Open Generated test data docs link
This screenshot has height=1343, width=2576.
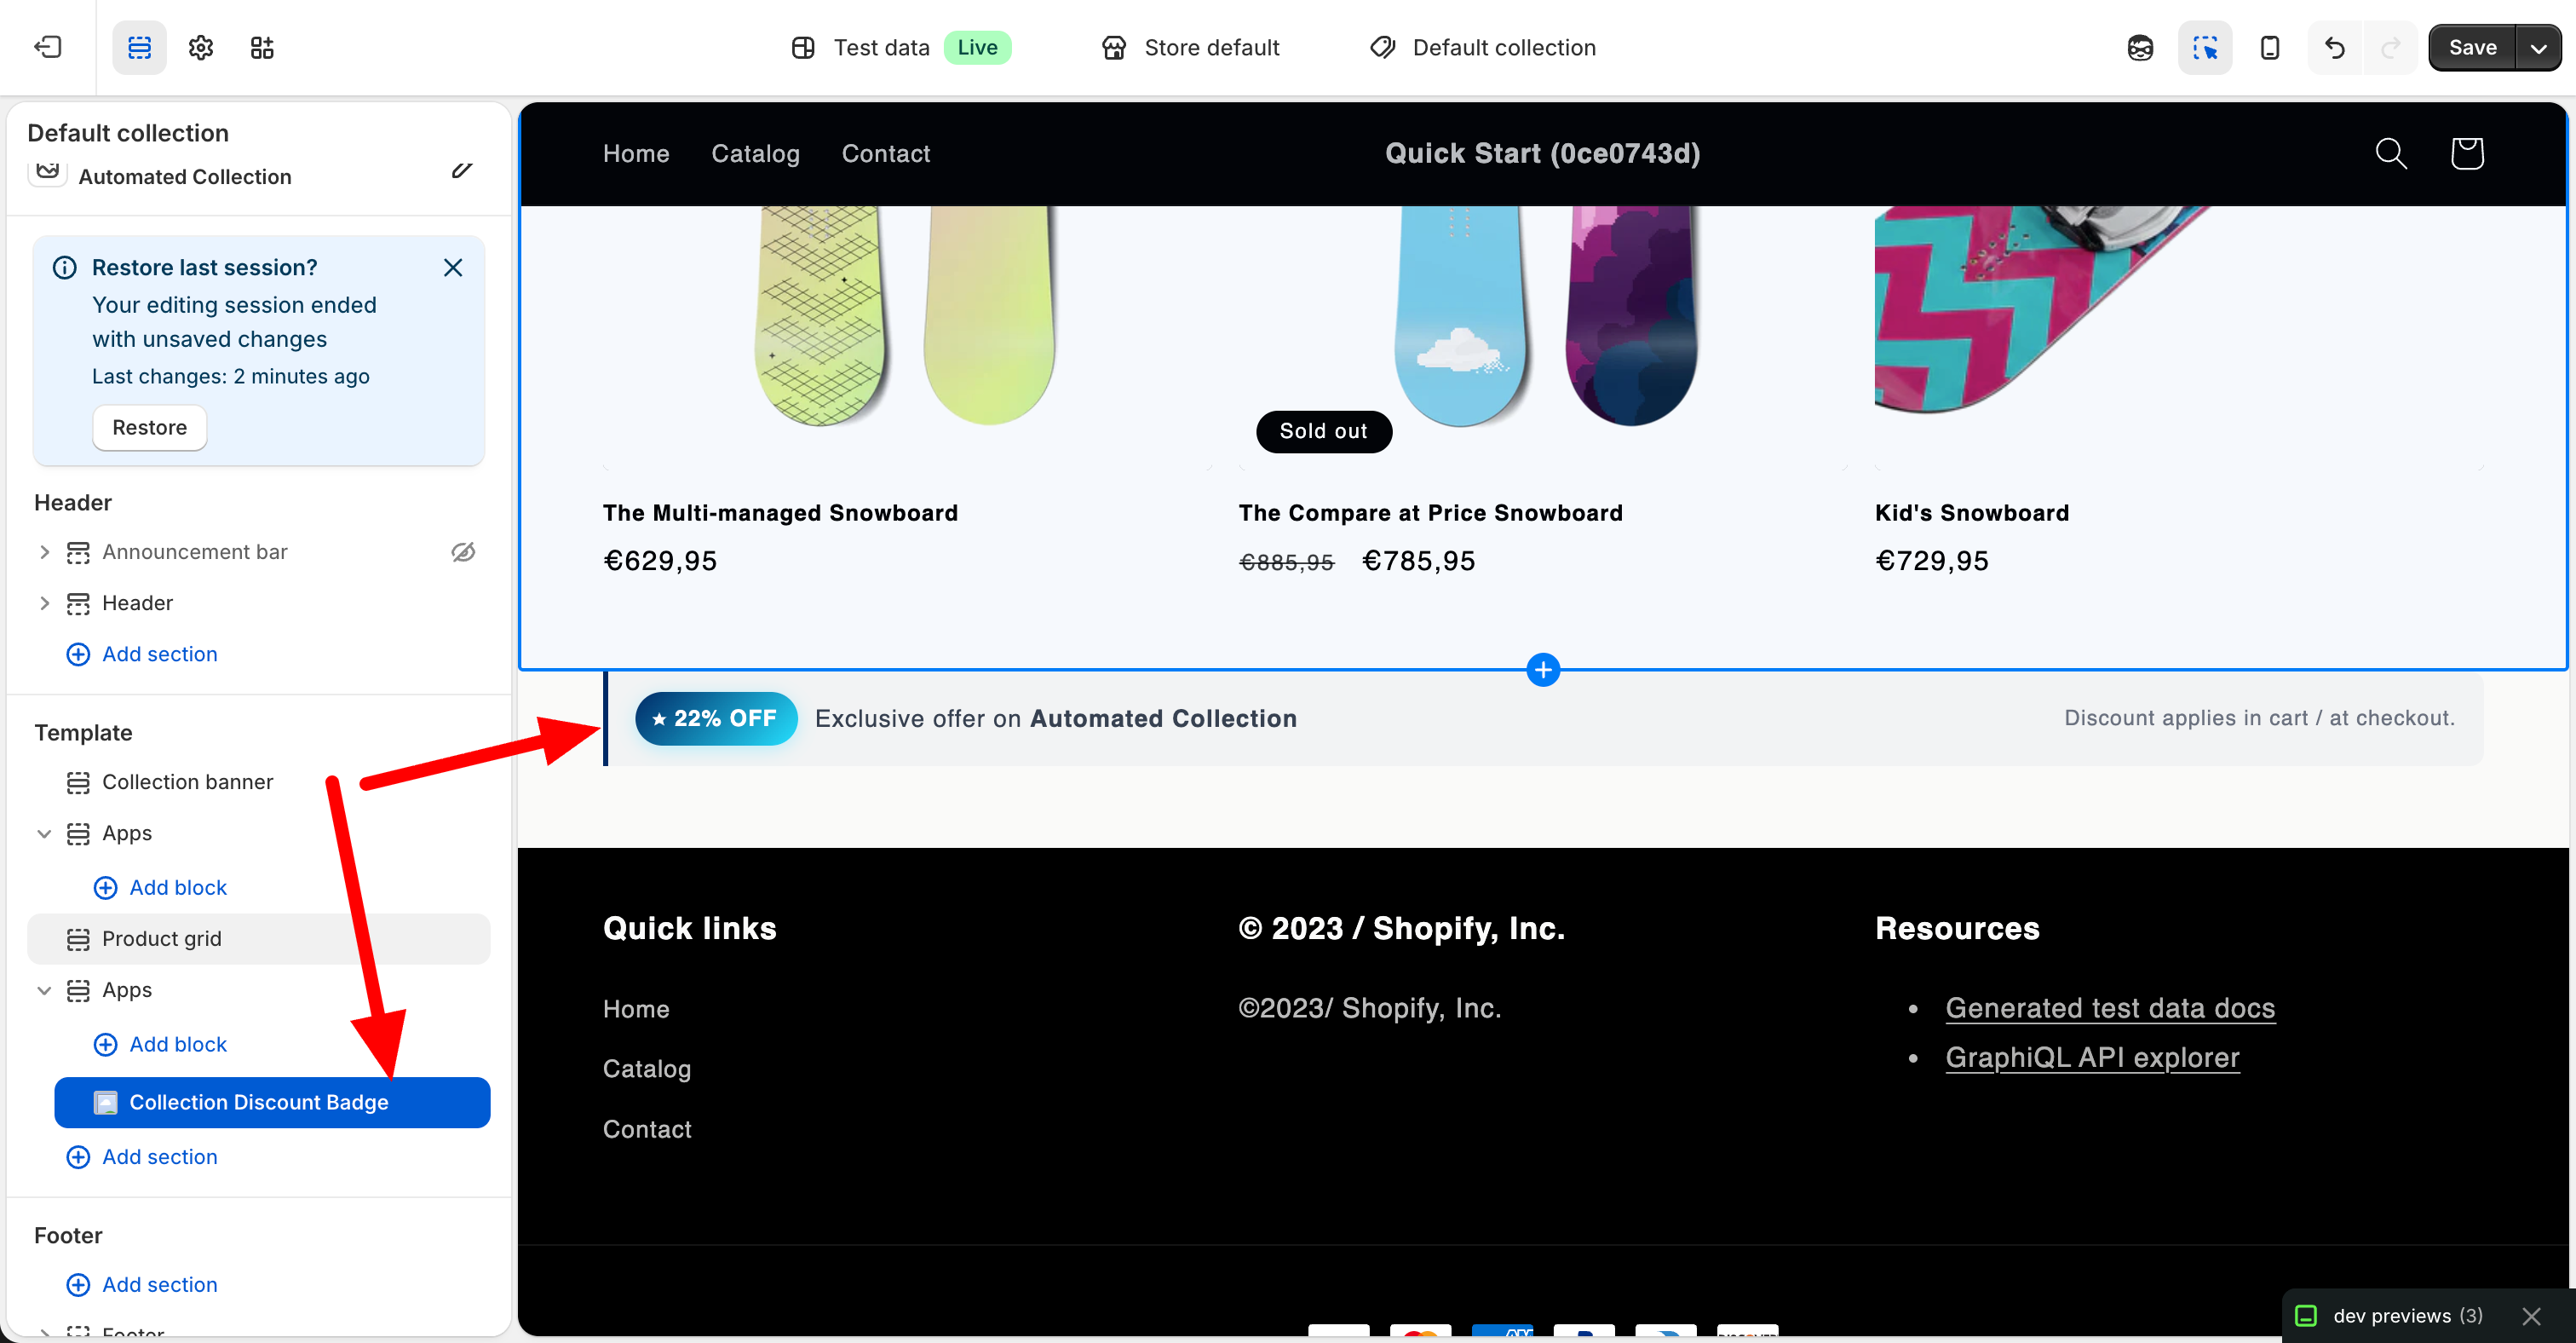(2110, 1008)
